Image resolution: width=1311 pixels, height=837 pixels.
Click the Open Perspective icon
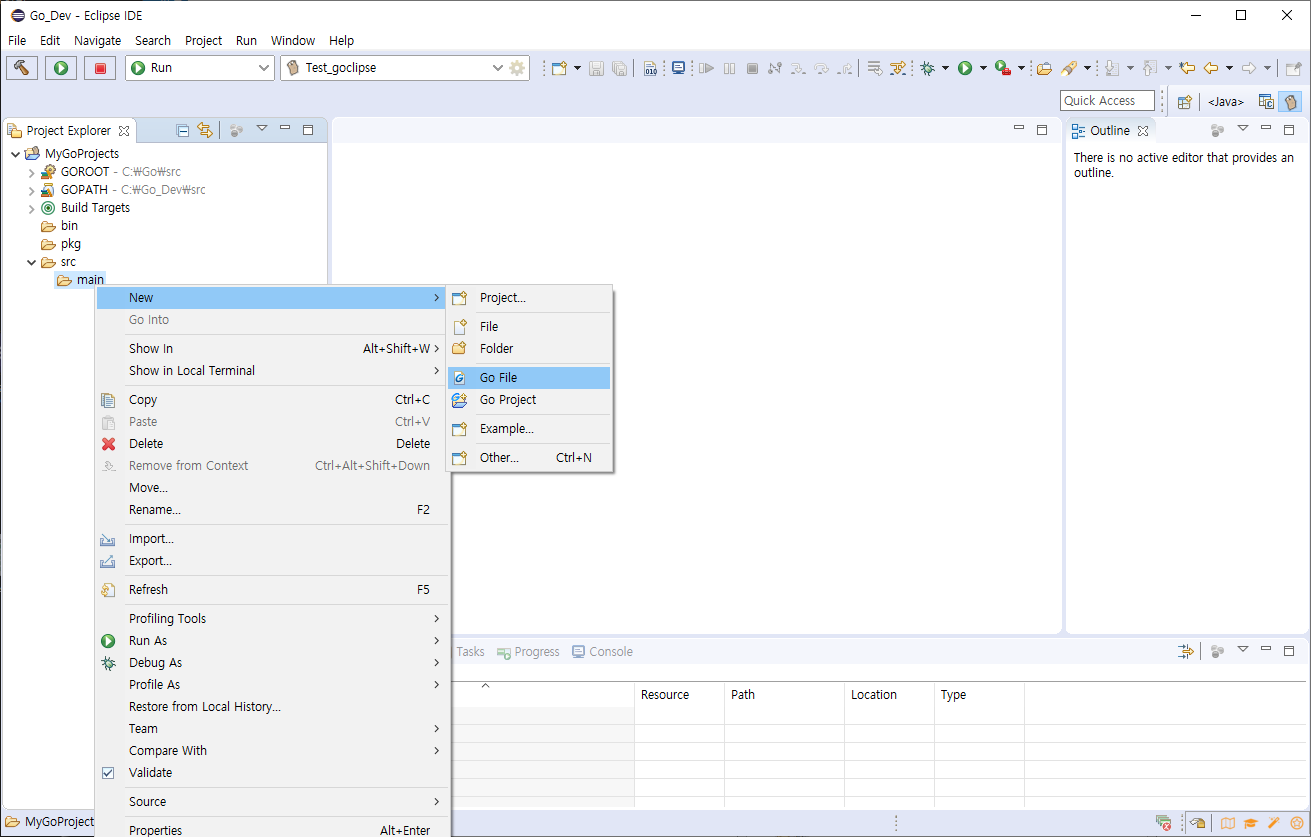[1185, 101]
